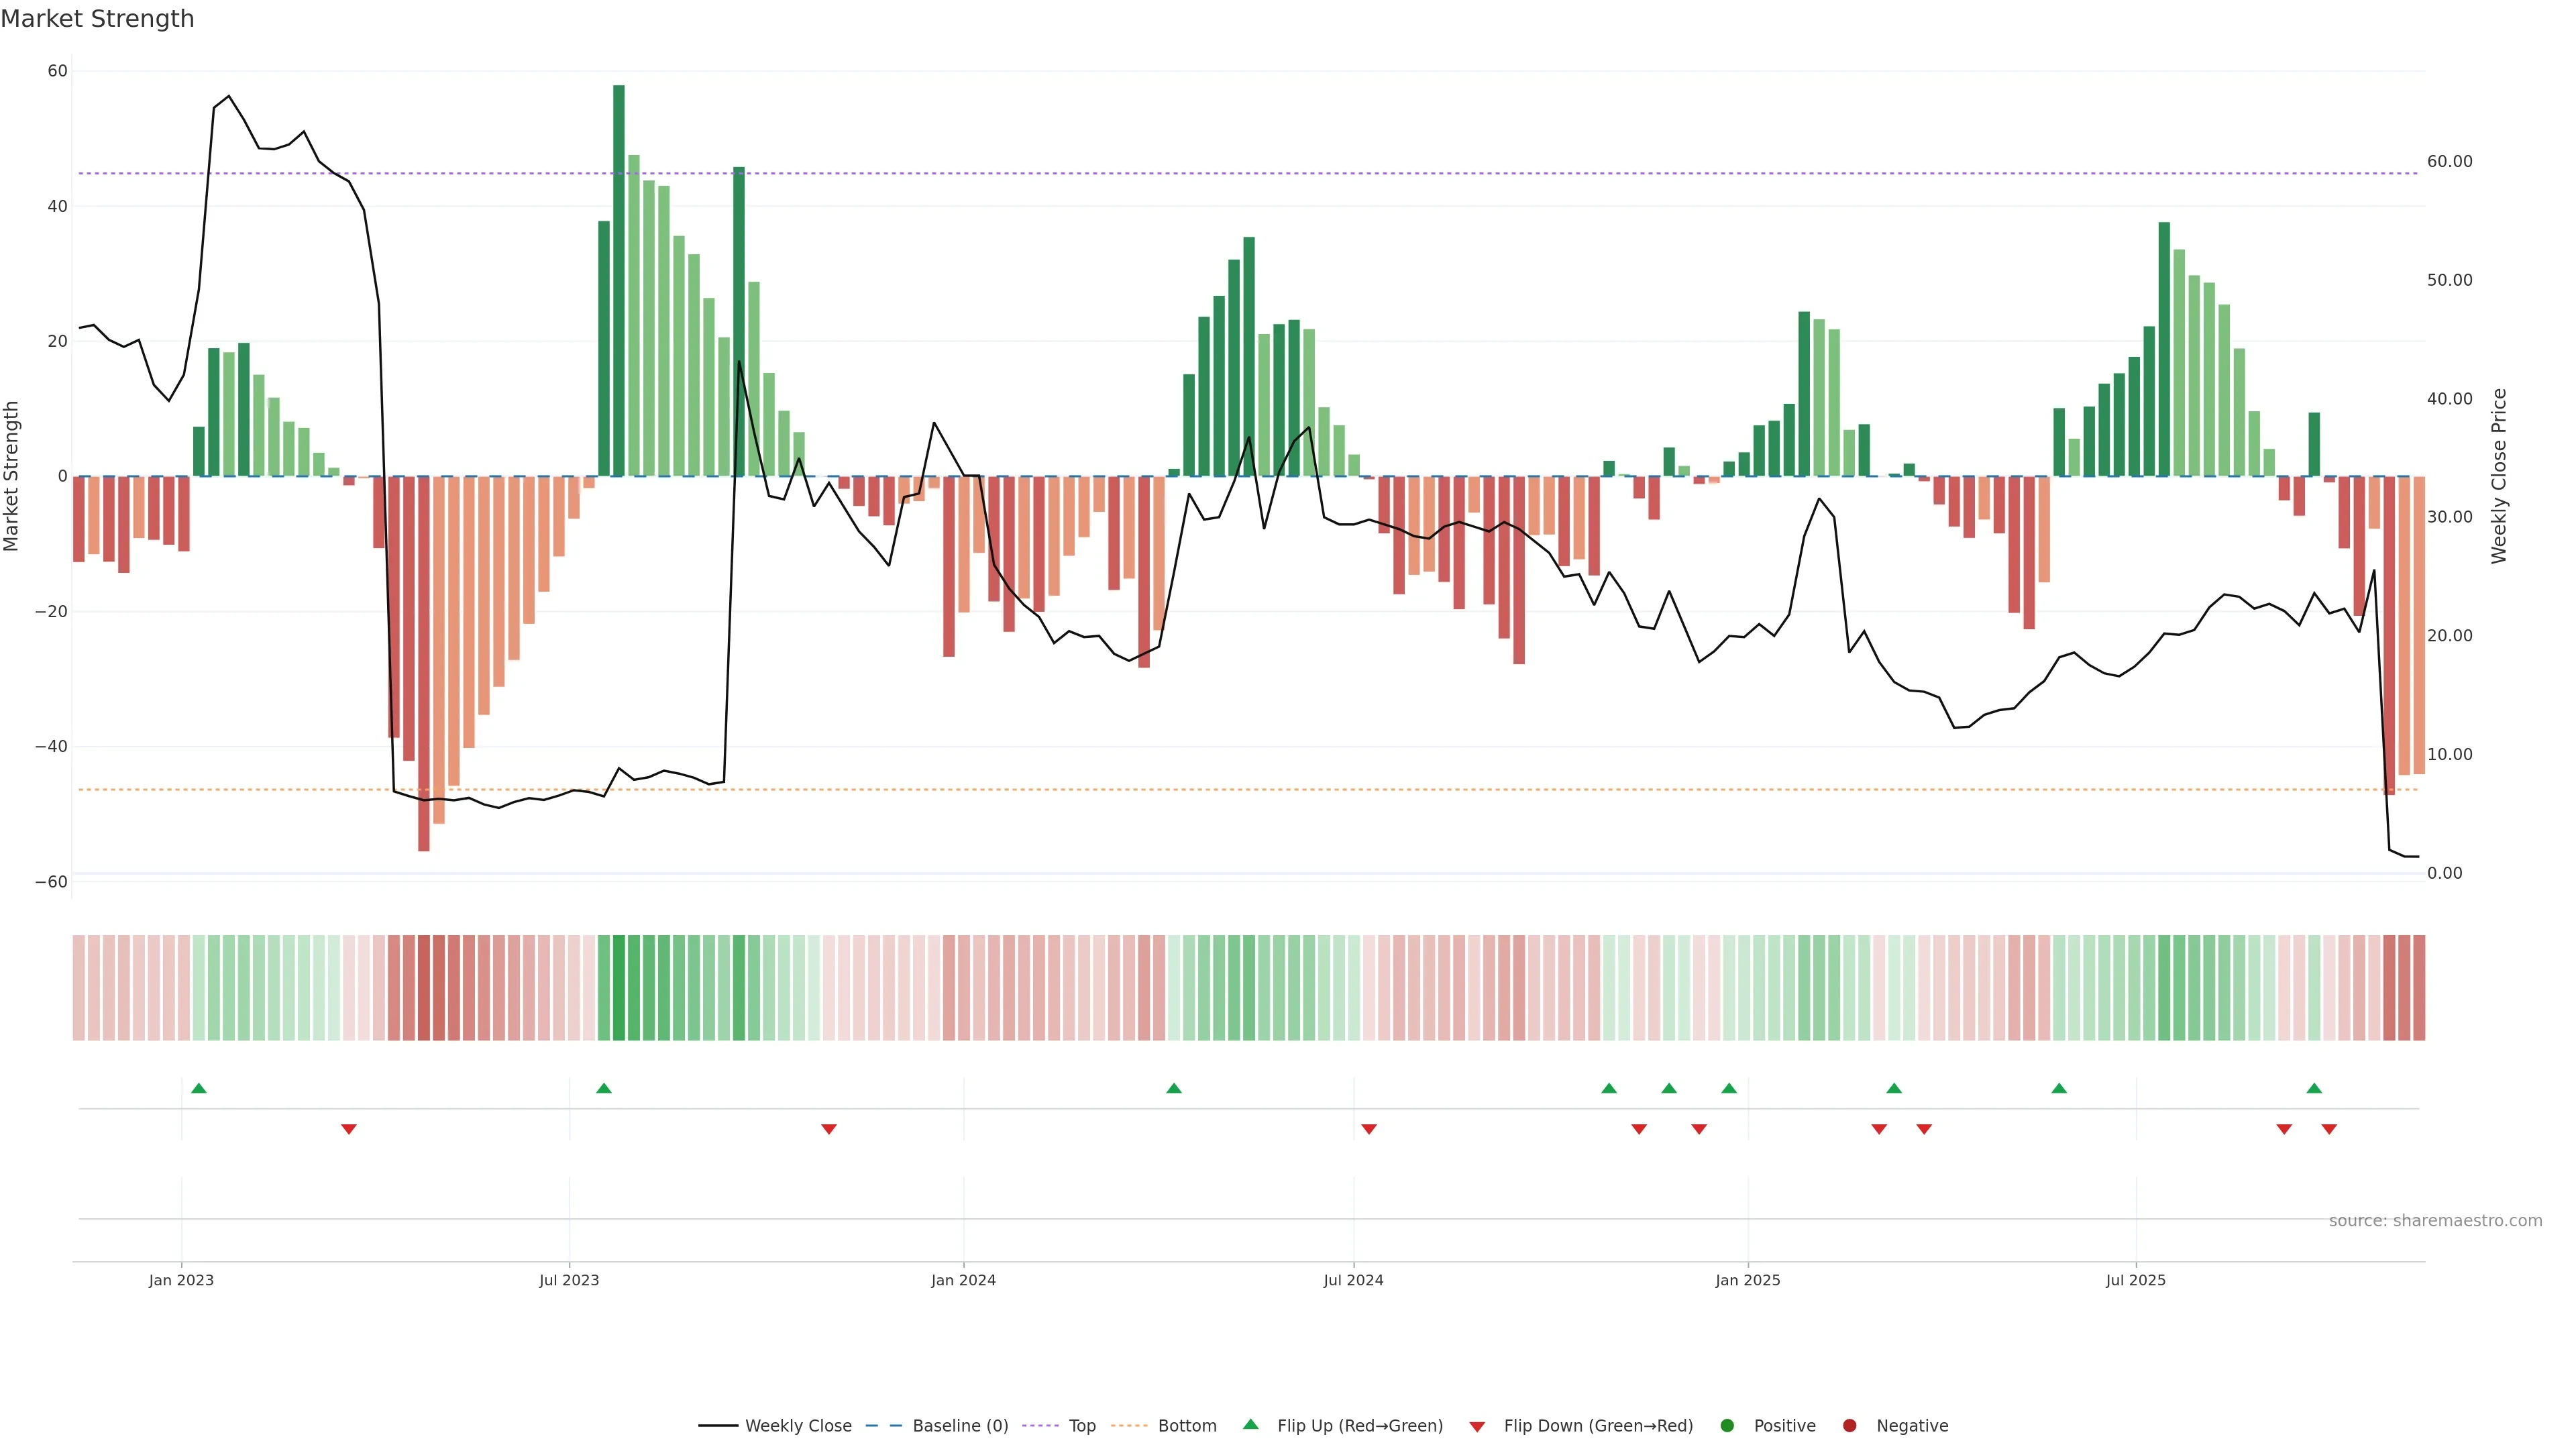Click the Positive green circle legend icon
Viewport: 2576px width, 1449px height.
pyautogui.click(x=1727, y=1425)
